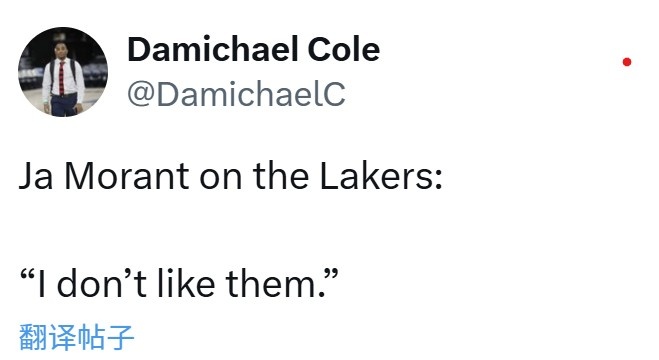Click the word 'them.' in the quote

[x=275, y=284]
